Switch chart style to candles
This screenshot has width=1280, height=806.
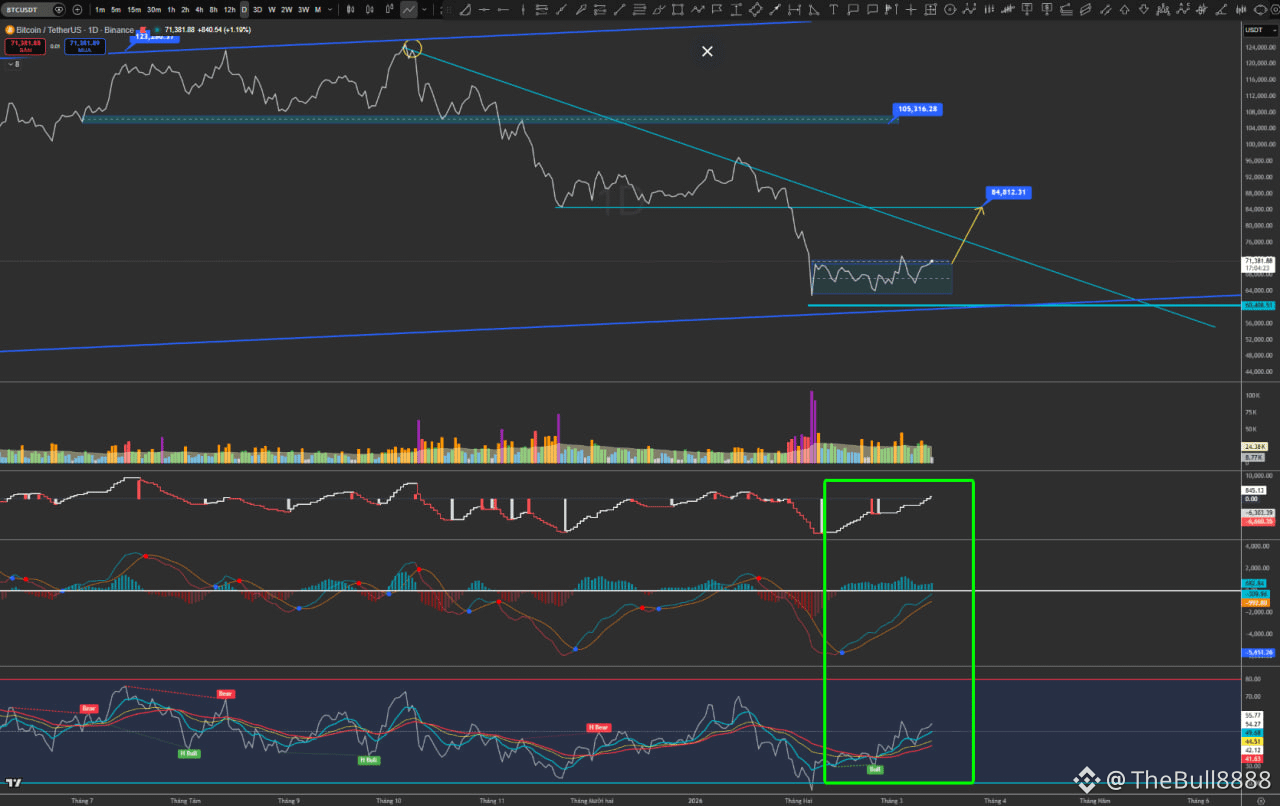tap(370, 9)
